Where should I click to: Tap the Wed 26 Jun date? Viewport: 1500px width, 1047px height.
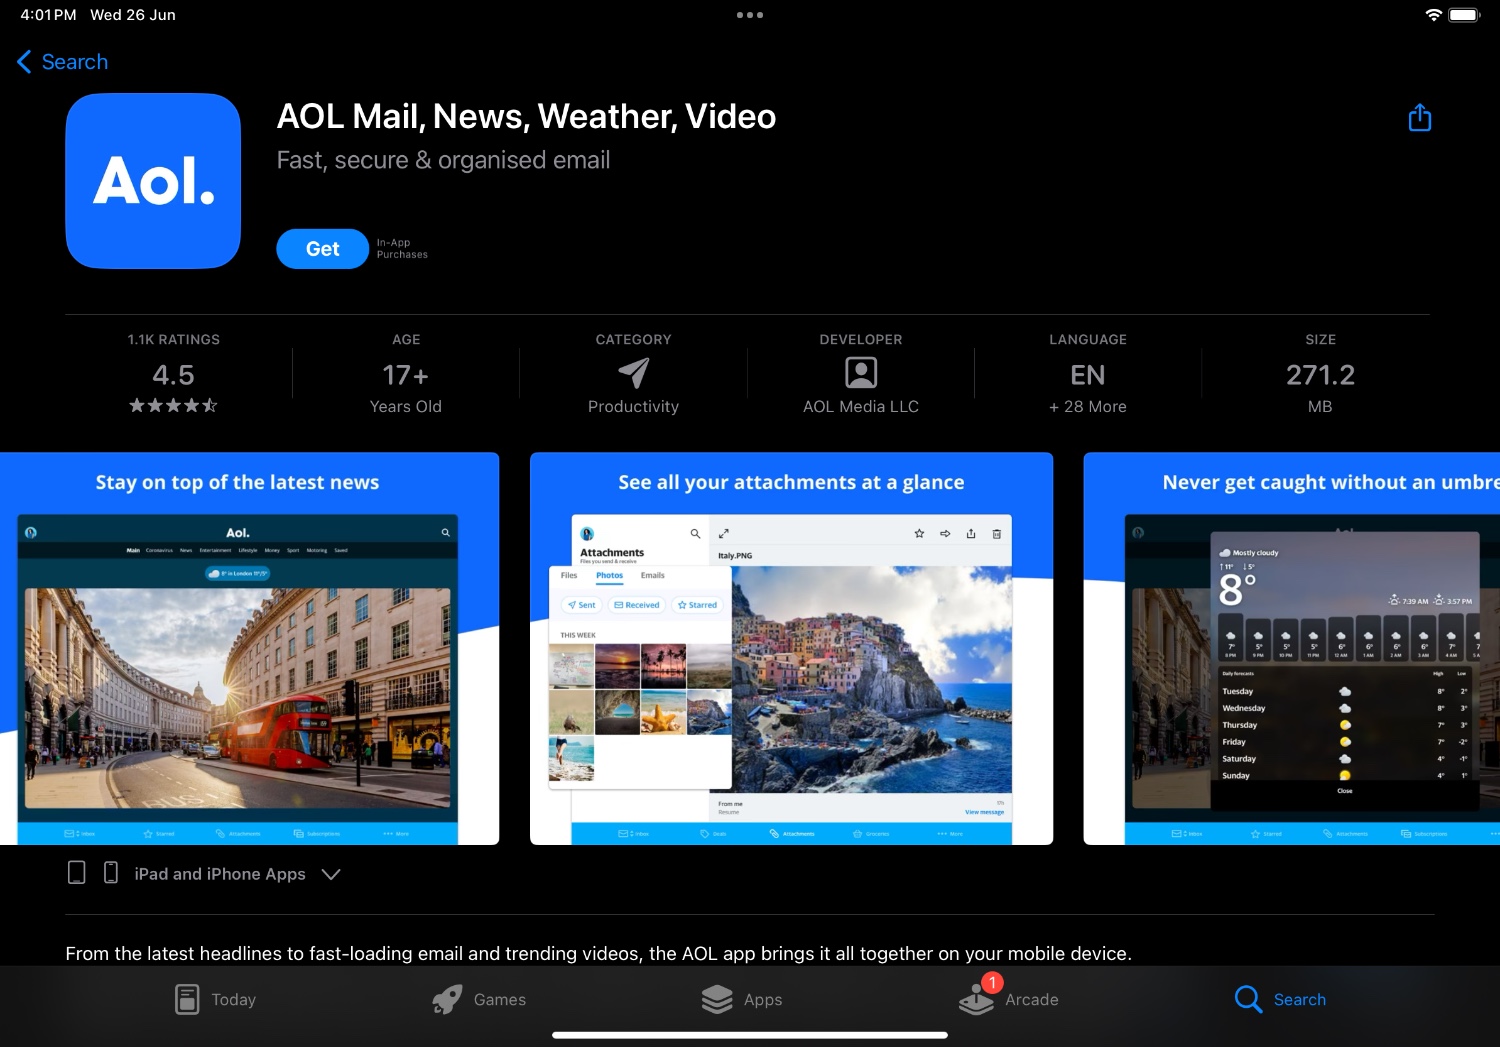(x=133, y=15)
